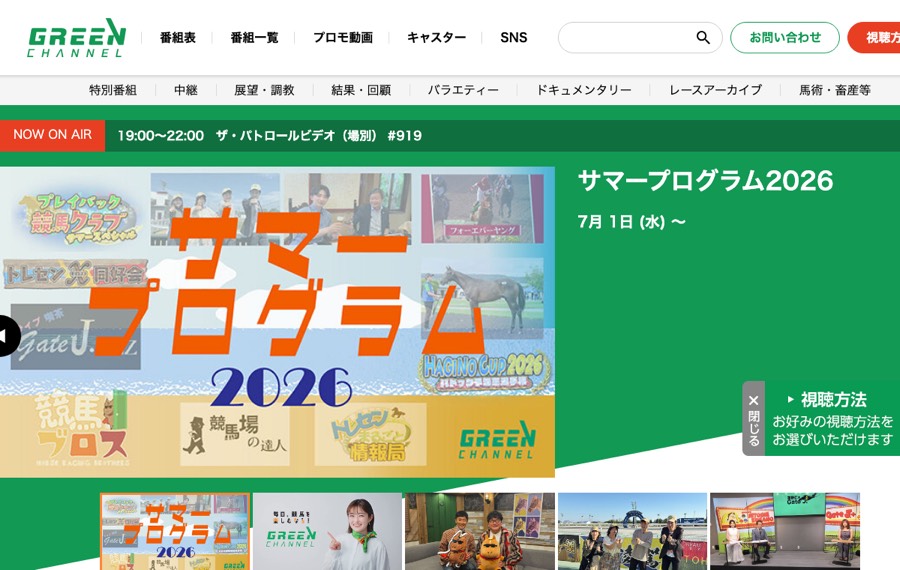Image resolution: width=900 pixels, height=570 pixels.
Task: Click the お問い合わせ button
Action: [785, 38]
